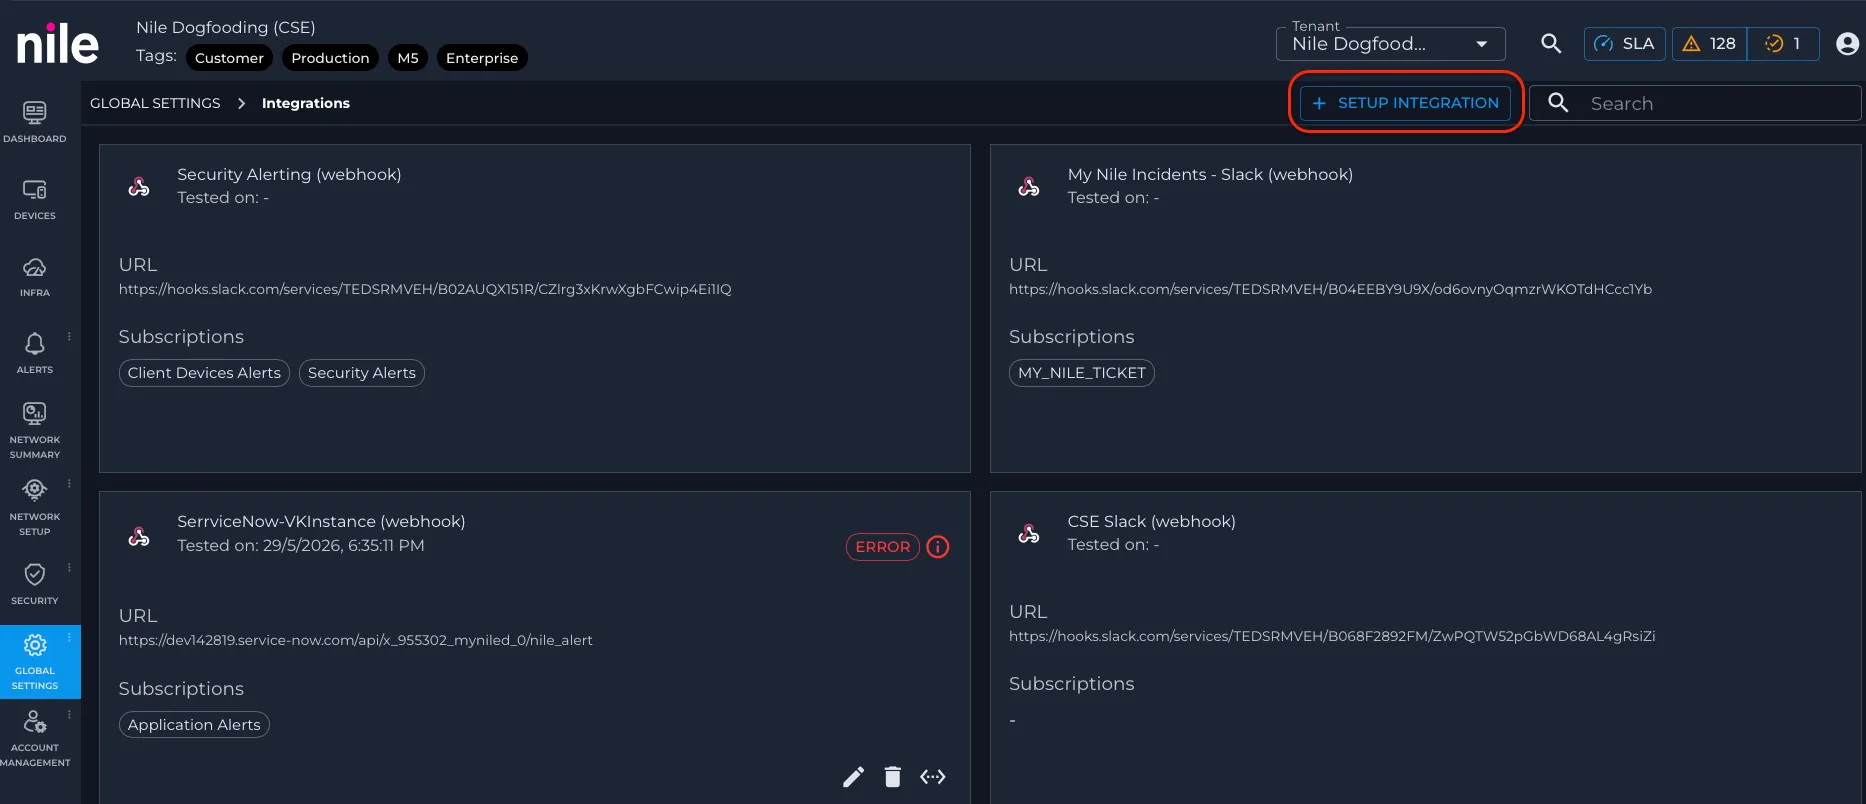
Task: Expand the Account Management submenu dots
Action: (69, 715)
